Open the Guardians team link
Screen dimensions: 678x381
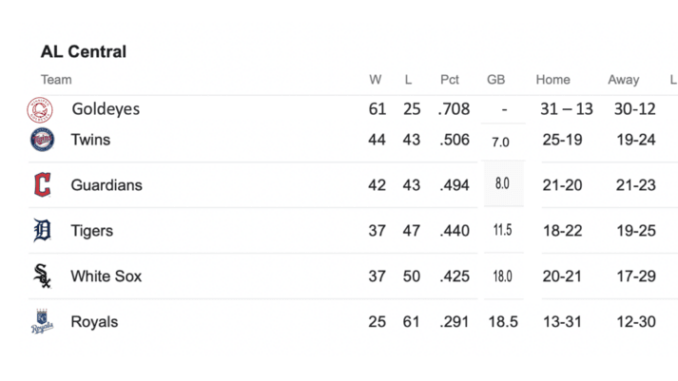click(x=106, y=185)
